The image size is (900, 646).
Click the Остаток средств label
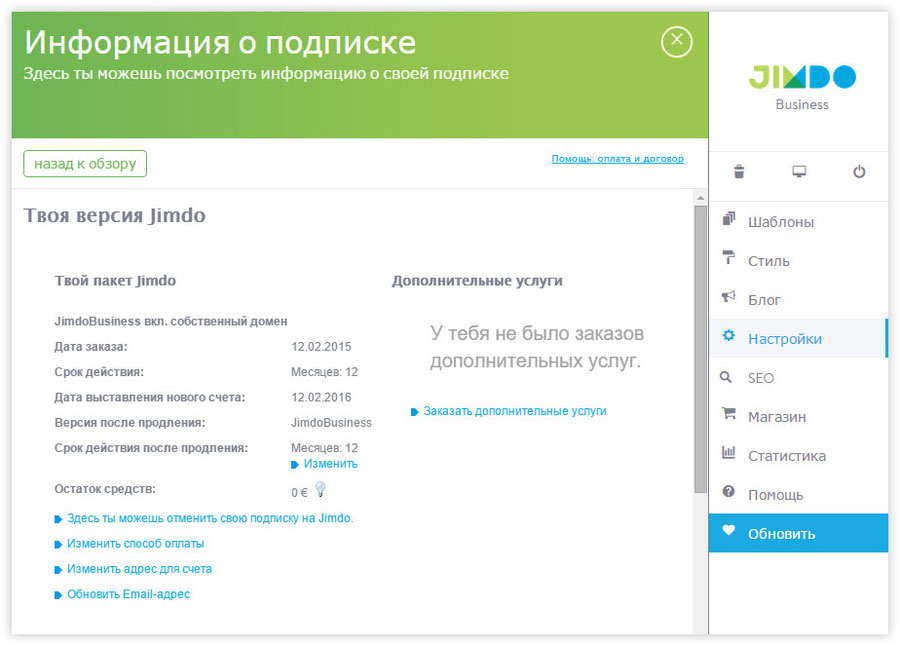[x=105, y=489]
